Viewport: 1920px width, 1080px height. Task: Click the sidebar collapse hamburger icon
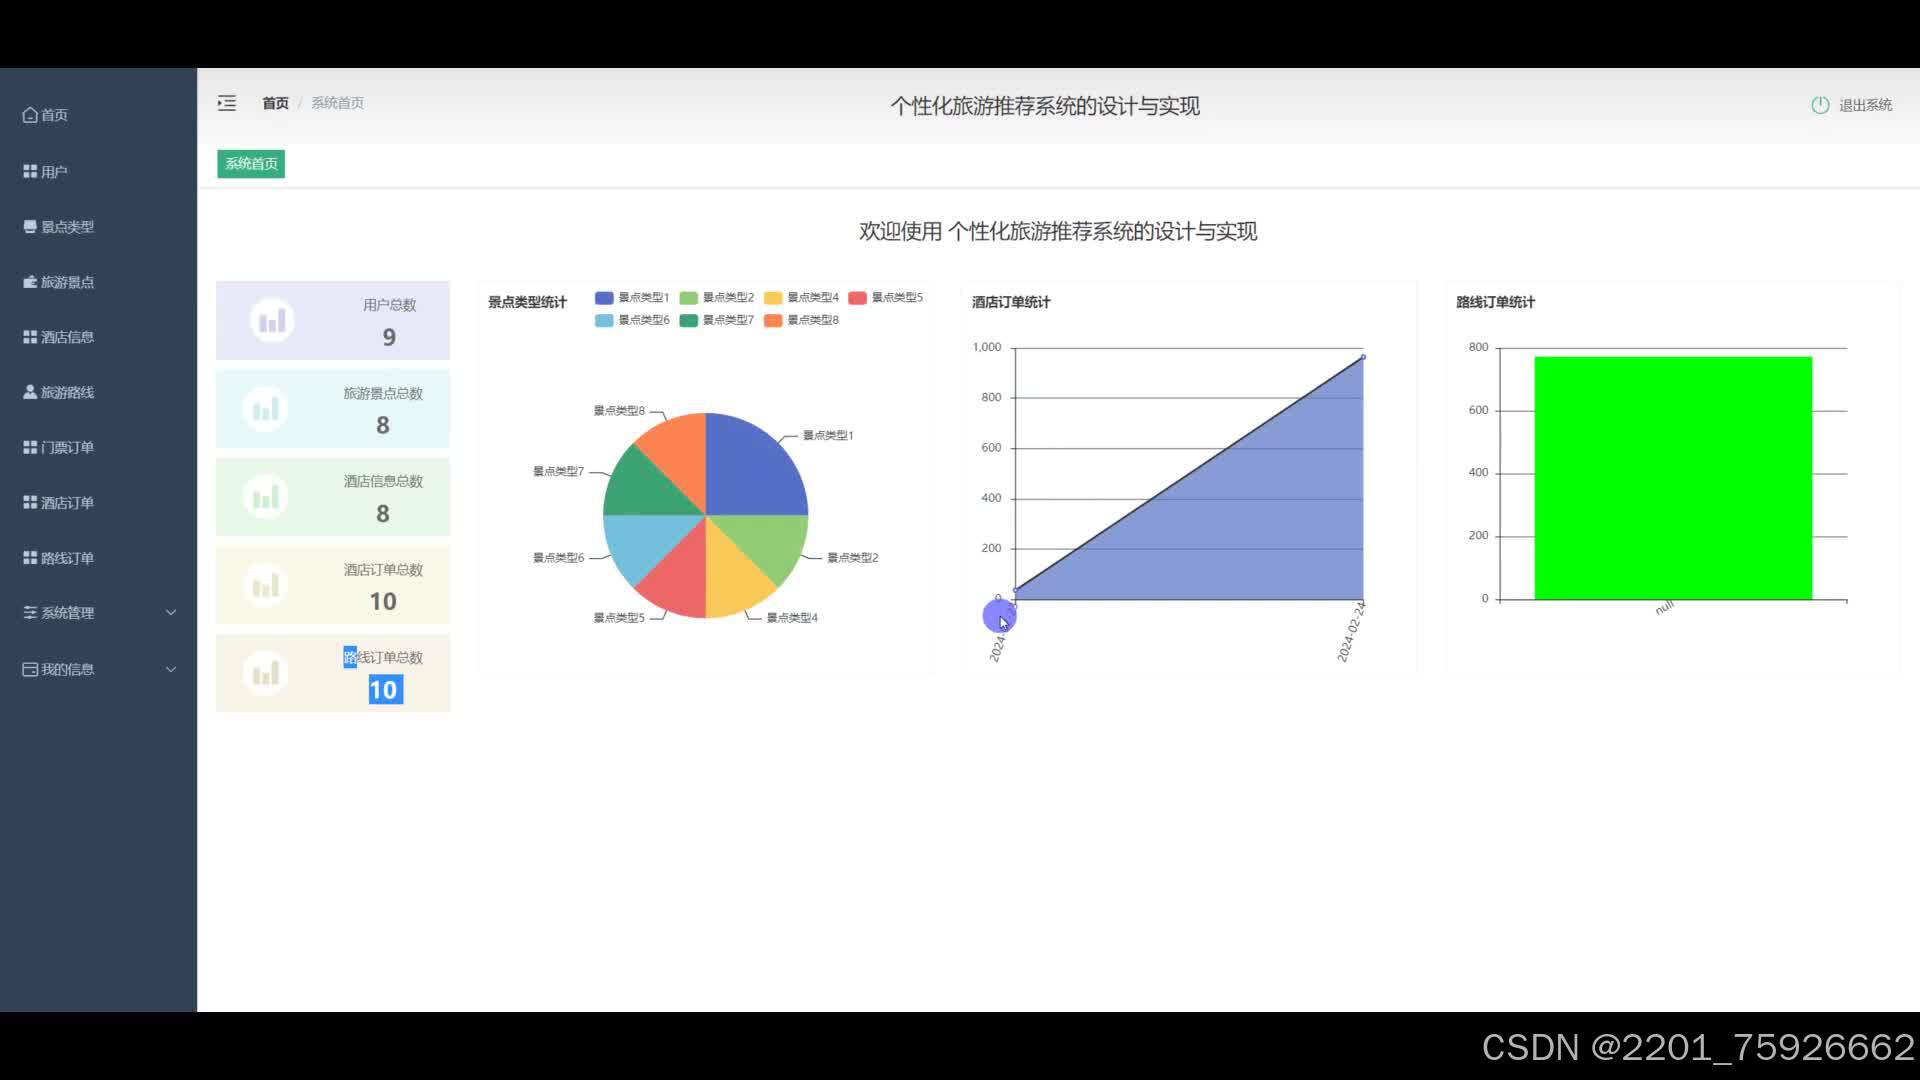pos(227,103)
